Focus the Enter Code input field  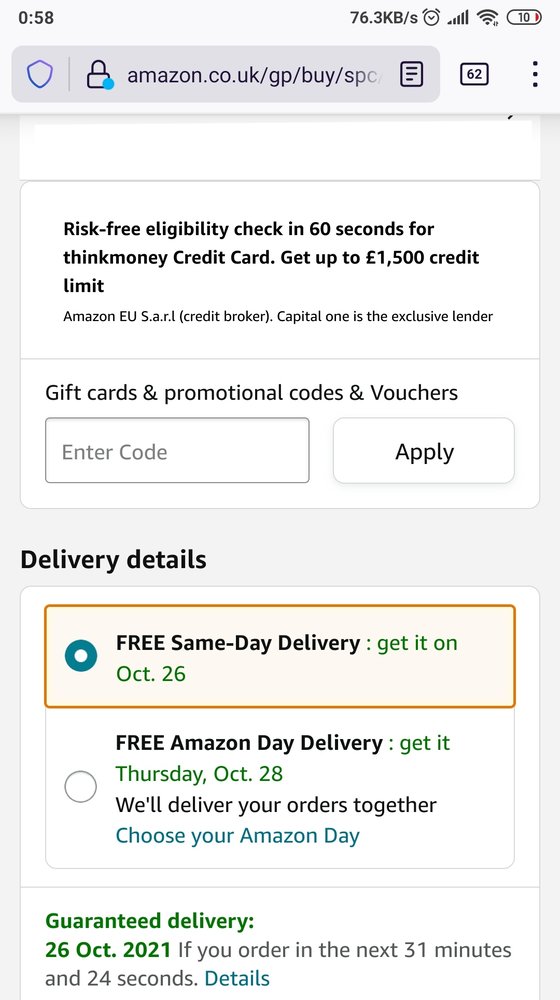(x=177, y=450)
